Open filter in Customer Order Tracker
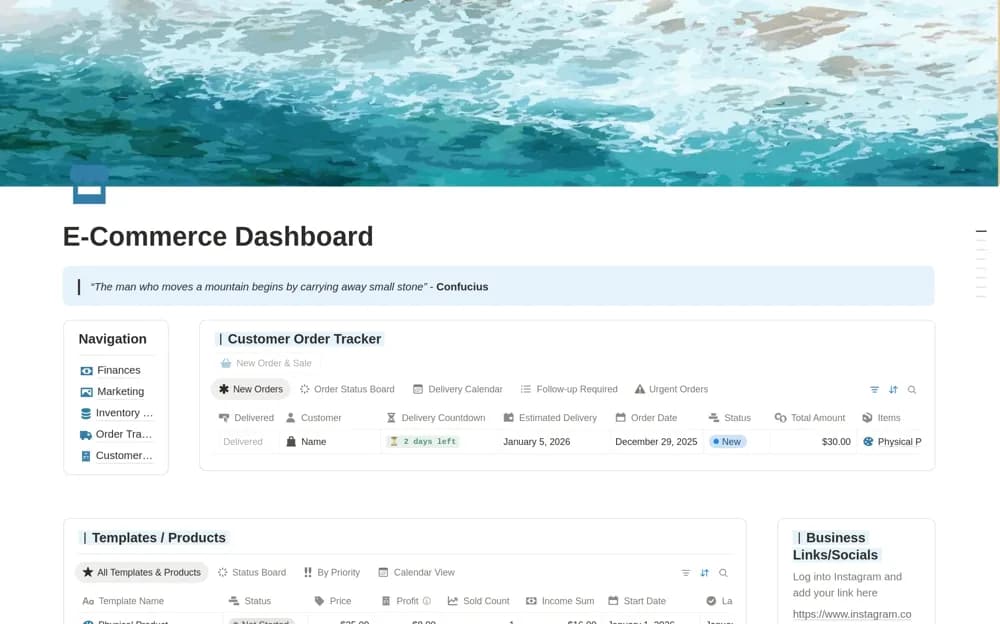Screen dimensions: 1000x624 click(x=874, y=389)
